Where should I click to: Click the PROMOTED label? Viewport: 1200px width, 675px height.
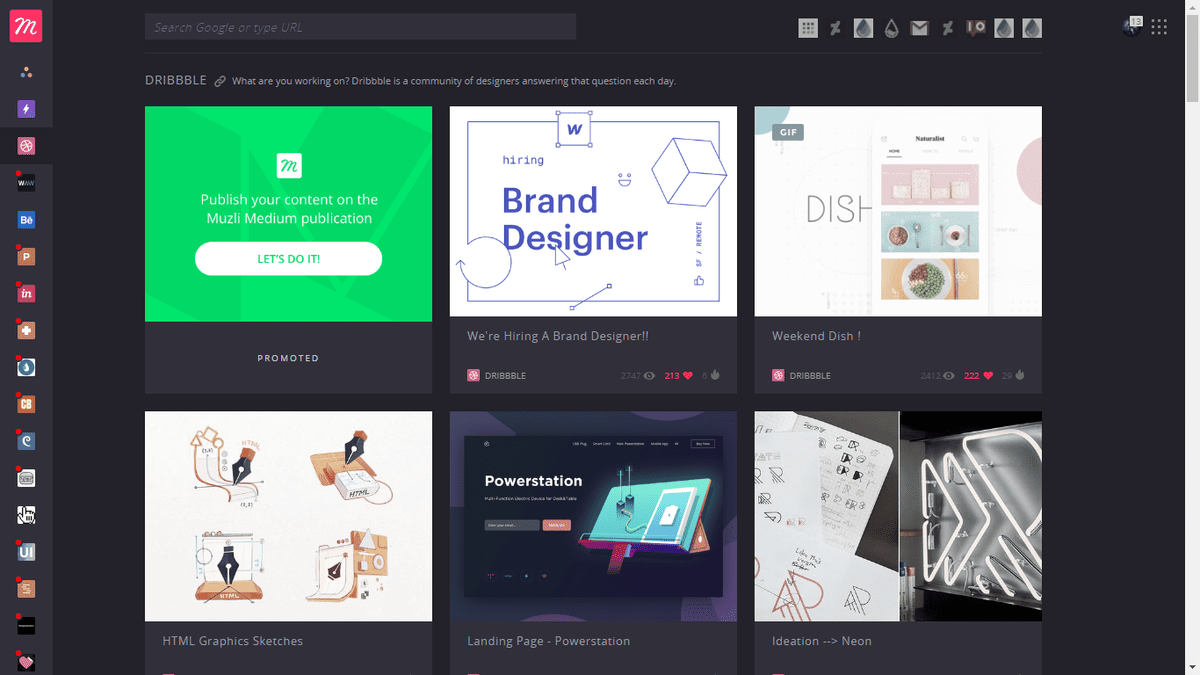pyautogui.click(x=288, y=358)
